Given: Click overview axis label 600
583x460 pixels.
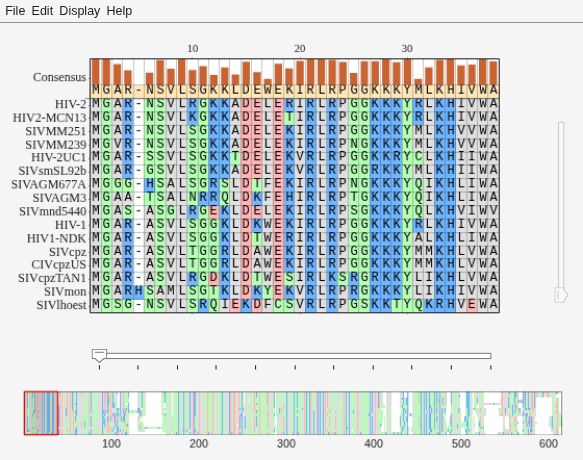Looking at the screenshot, I should 548,444.
